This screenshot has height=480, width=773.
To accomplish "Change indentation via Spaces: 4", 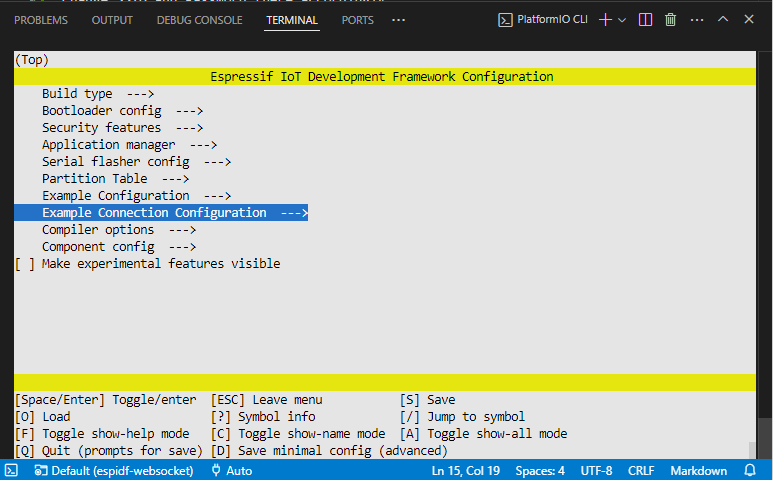I will (540, 471).
